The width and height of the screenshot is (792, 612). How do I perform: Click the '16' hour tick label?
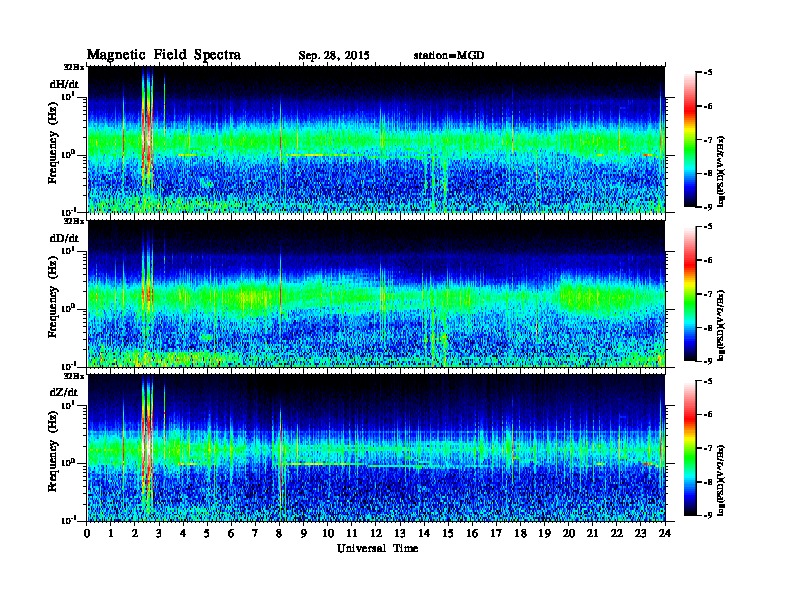point(472,533)
